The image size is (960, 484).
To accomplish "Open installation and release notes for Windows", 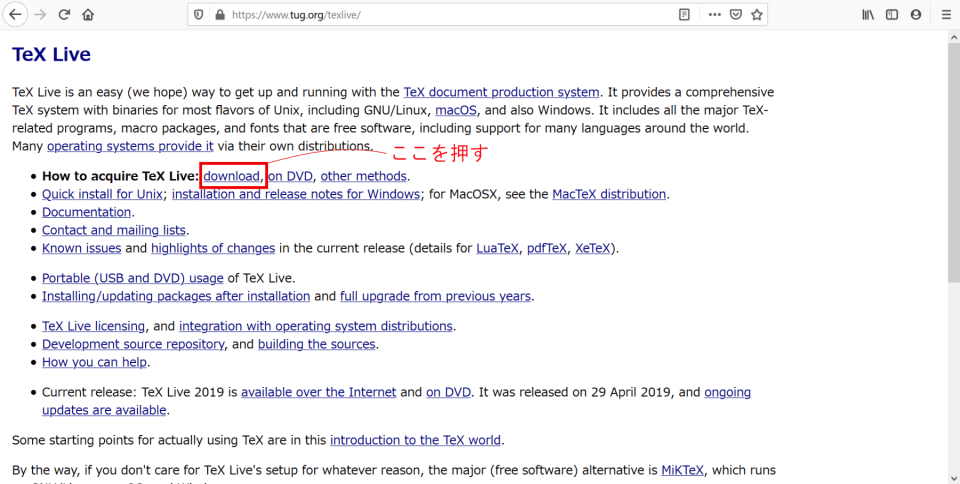I will coord(296,194).
